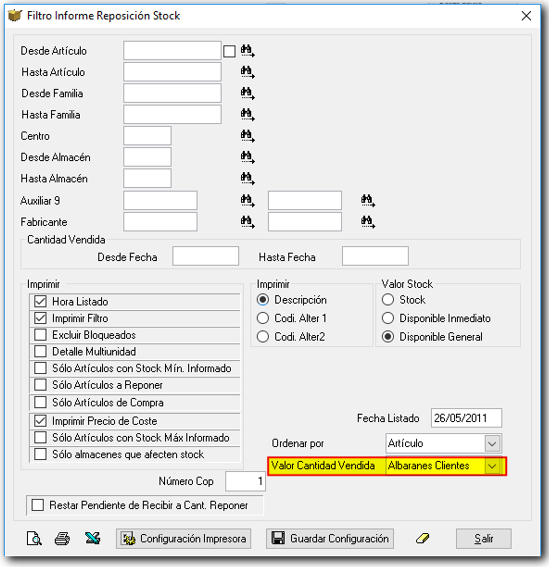549x567 pixels.
Task: Choose the Disponible Inmediato stock value
Action: pyautogui.click(x=388, y=318)
